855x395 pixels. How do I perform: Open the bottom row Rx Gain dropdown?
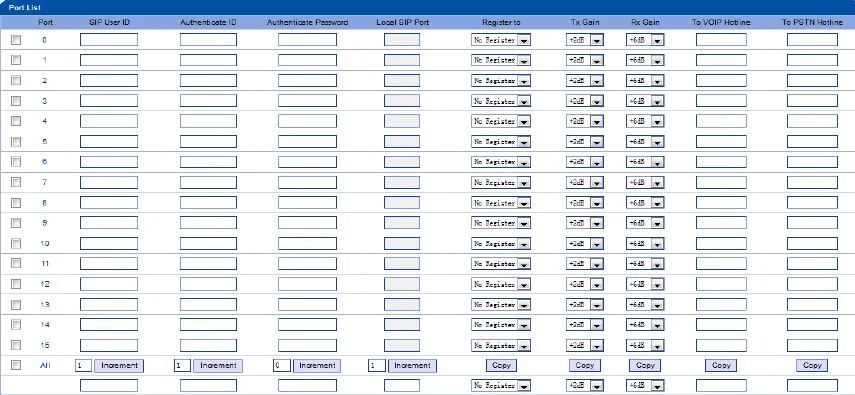[645, 386]
